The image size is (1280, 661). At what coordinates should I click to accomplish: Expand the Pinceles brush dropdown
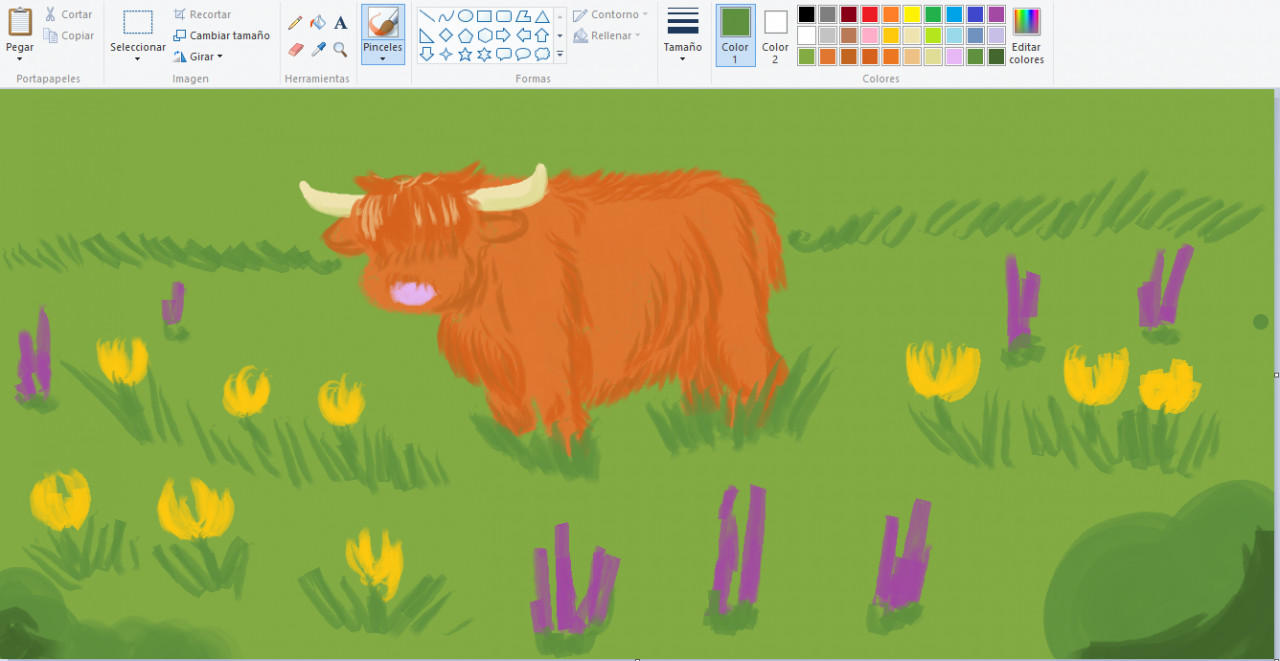click(383, 59)
